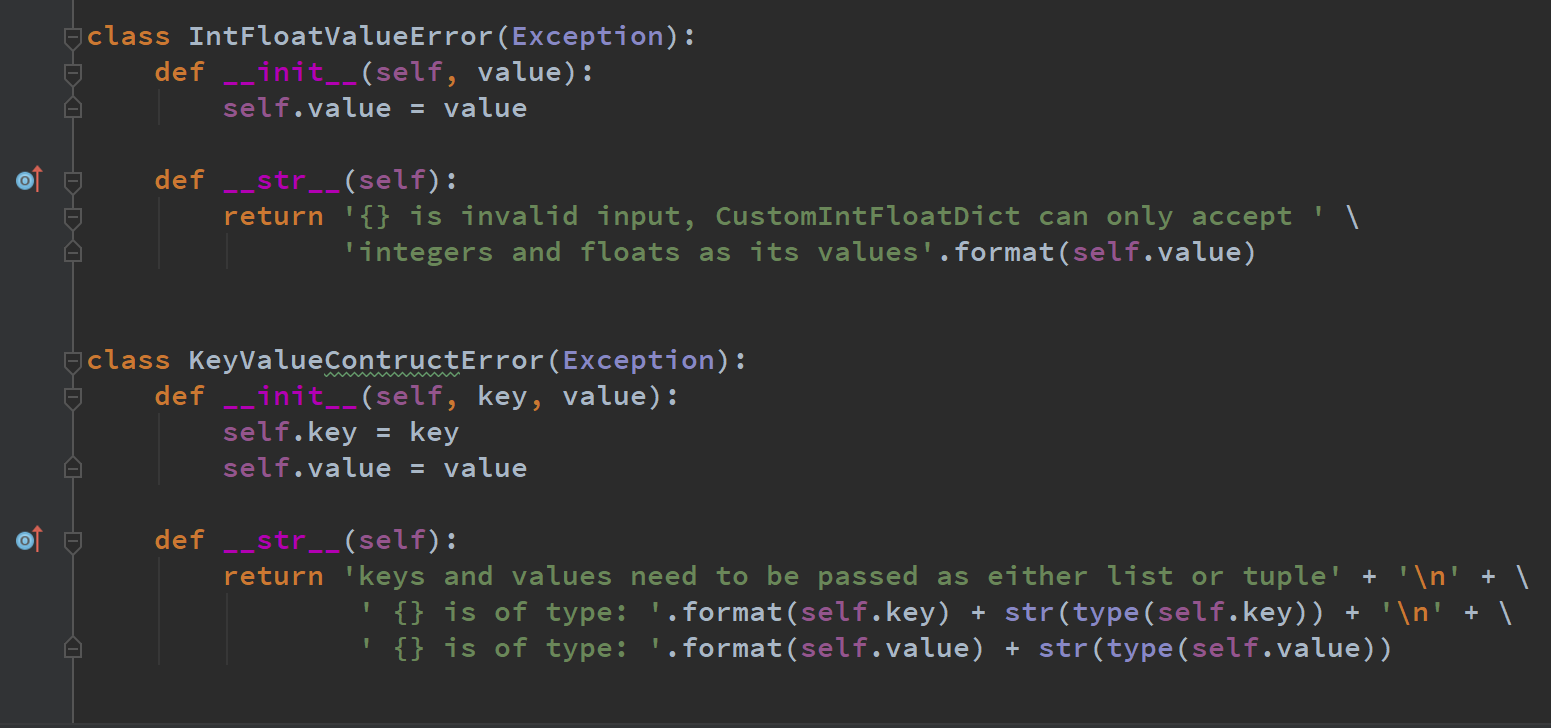This screenshot has width=1551, height=728.
Task: Collapse the IntFloatValueError class fold marker
Action: (x=72, y=37)
